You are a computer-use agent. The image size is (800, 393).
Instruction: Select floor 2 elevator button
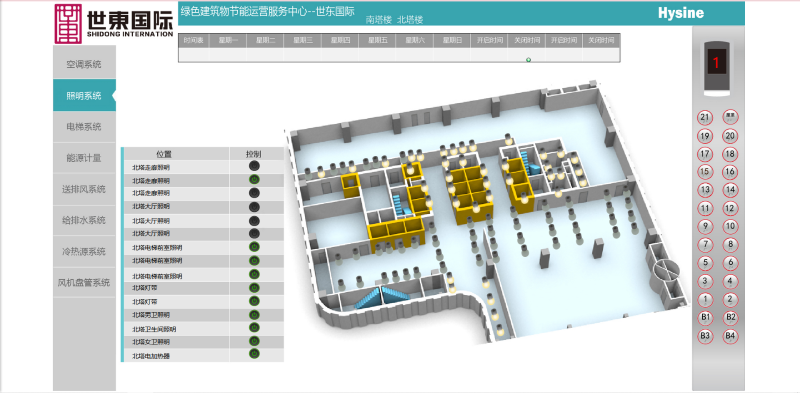pyautogui.click(x=731, y=299)
